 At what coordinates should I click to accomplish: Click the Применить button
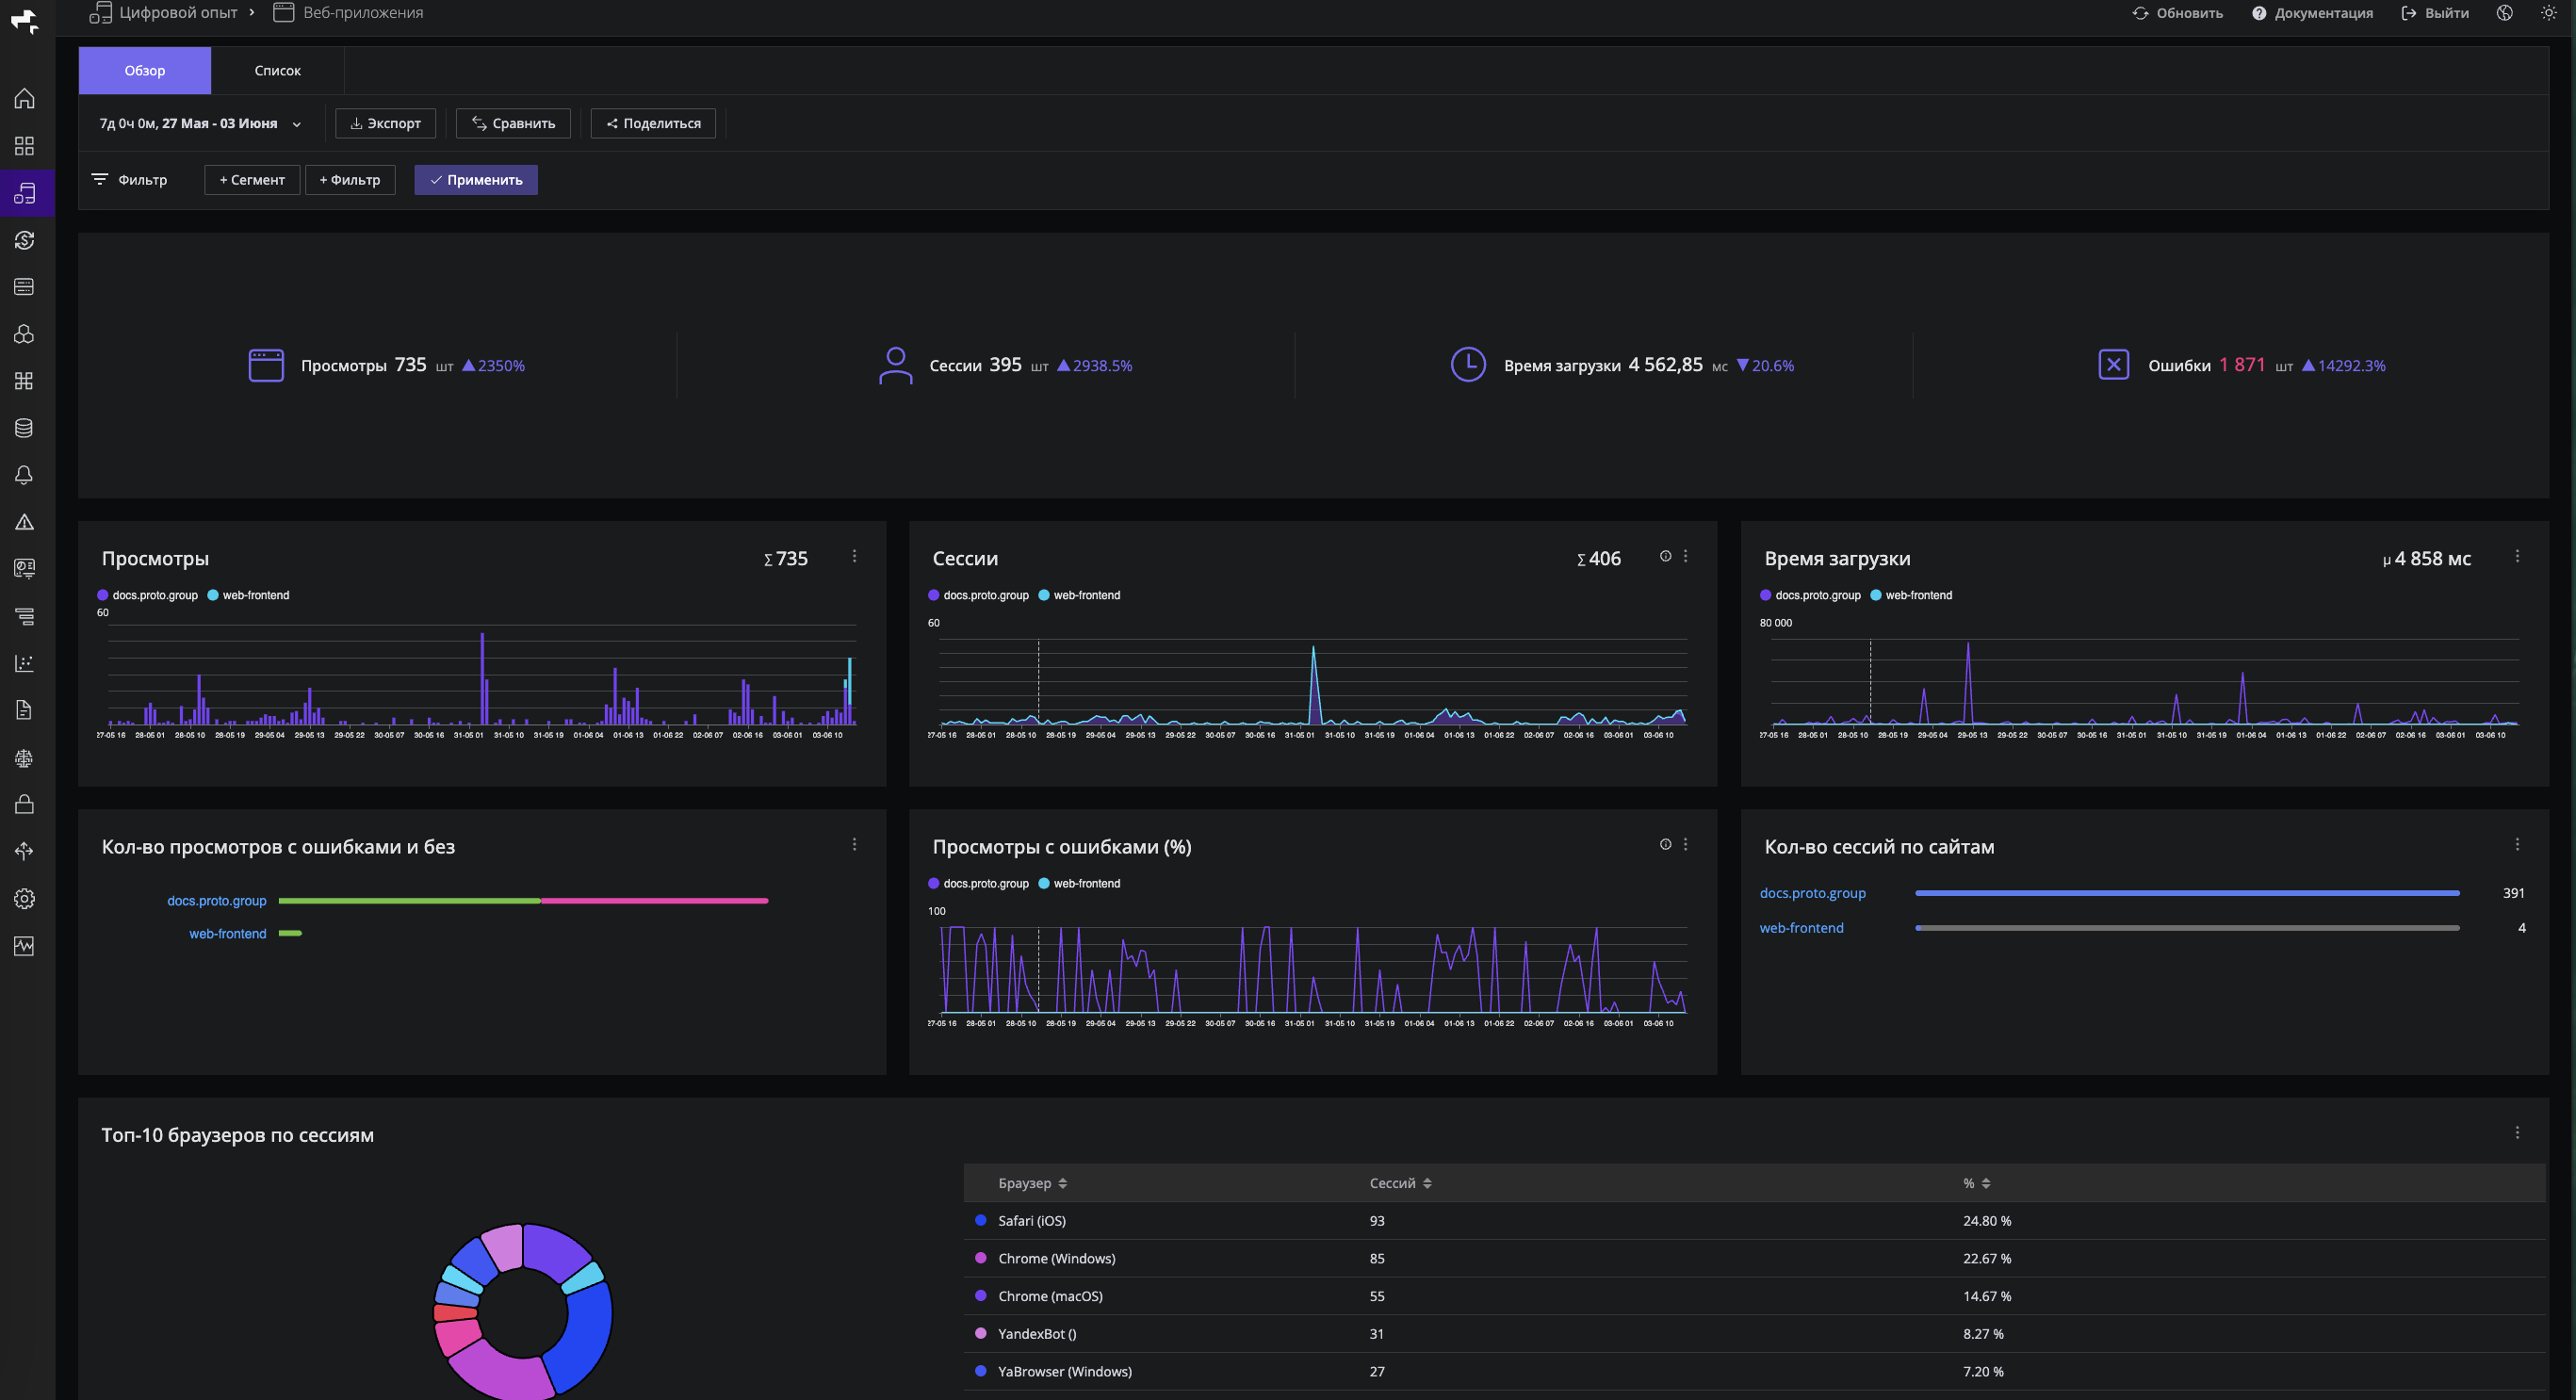point(476,180)
